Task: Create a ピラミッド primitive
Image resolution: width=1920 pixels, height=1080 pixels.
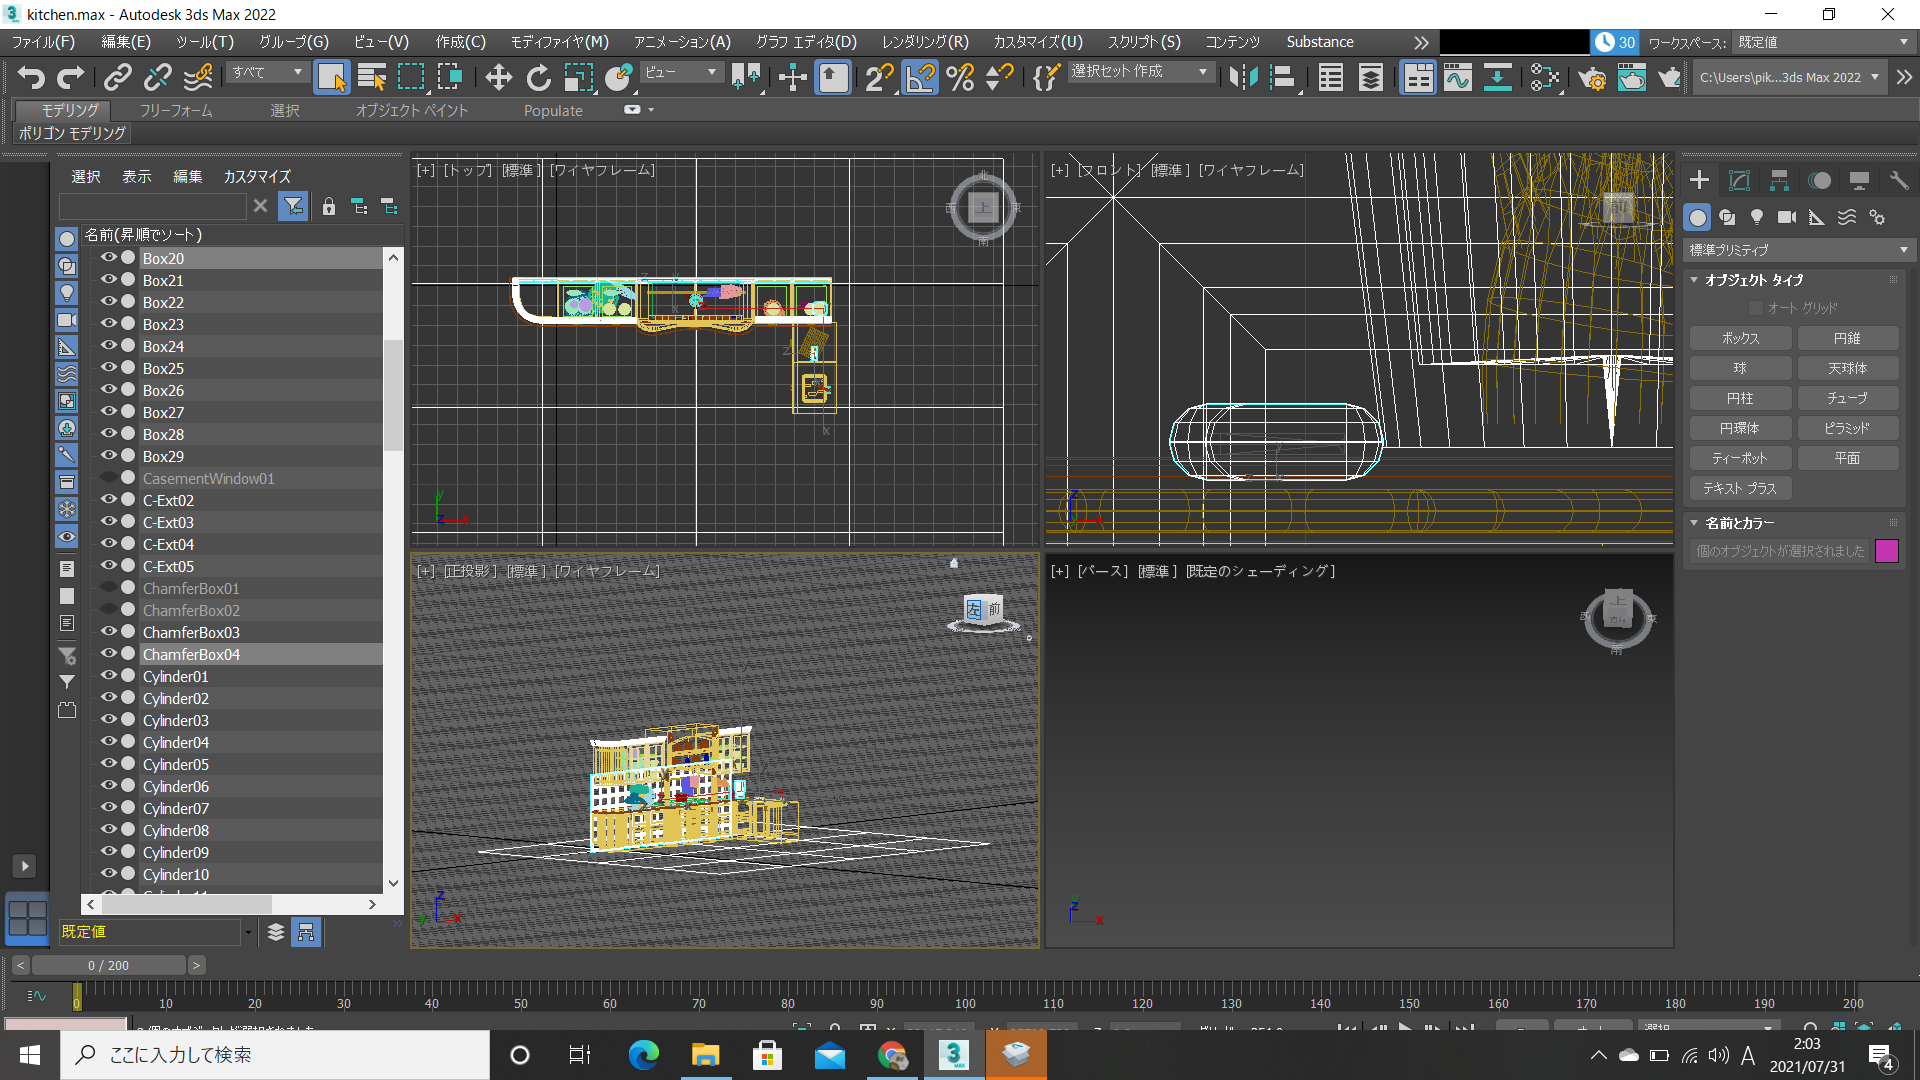Action: click(1847, 428)
